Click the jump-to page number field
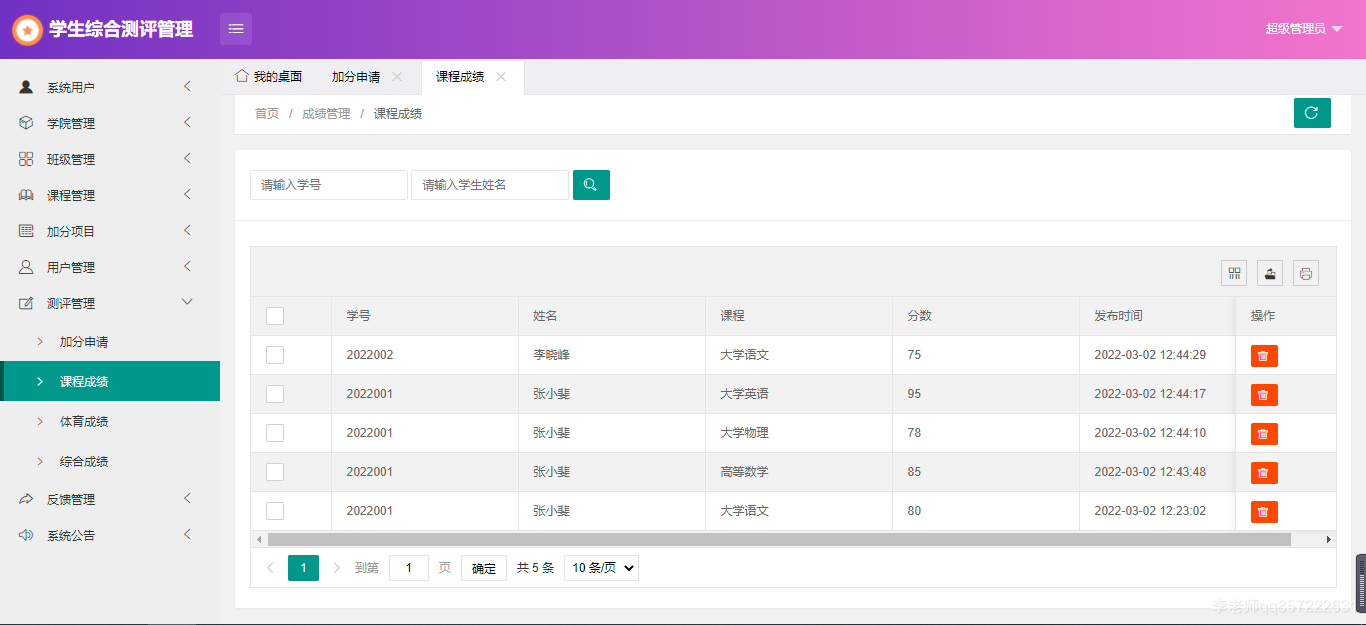Image resolution: width=1366 pixels, height=625 pixels. pos(409,568)
